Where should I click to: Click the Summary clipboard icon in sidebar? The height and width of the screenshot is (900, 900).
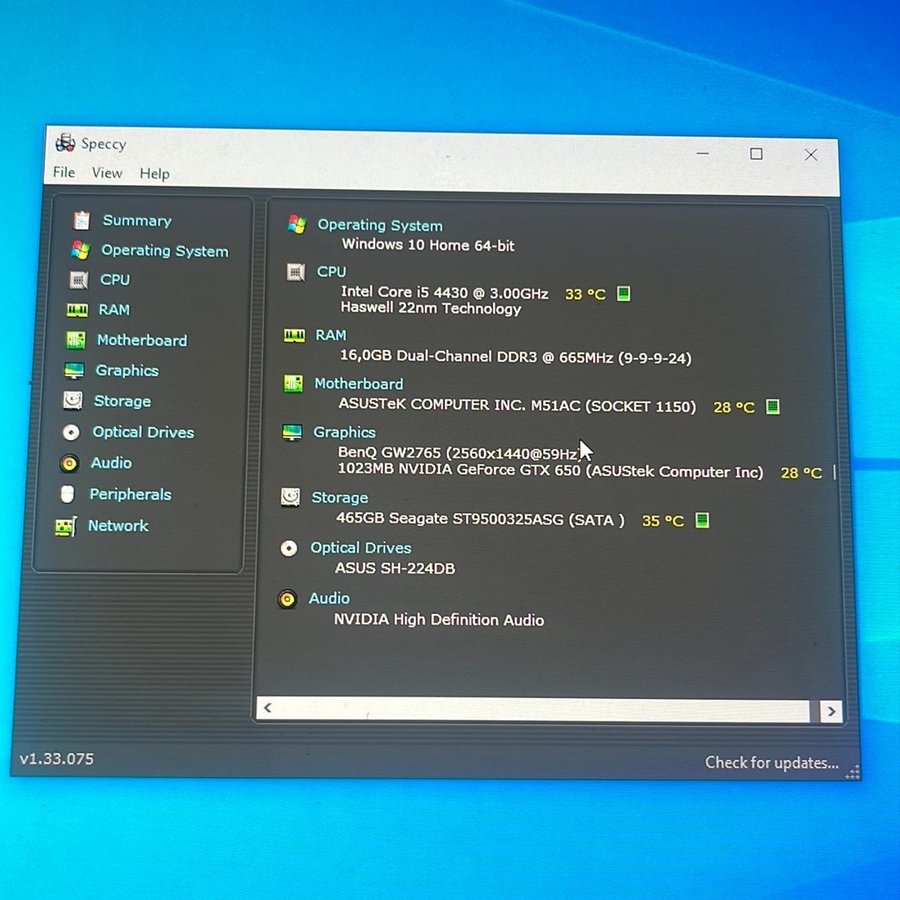tap(81, 221)
